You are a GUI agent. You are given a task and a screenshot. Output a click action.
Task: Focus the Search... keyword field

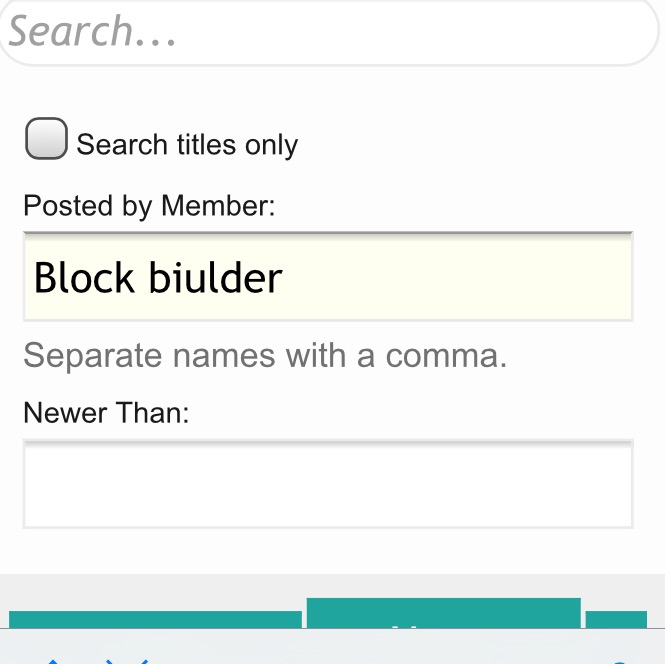point(329,31)
